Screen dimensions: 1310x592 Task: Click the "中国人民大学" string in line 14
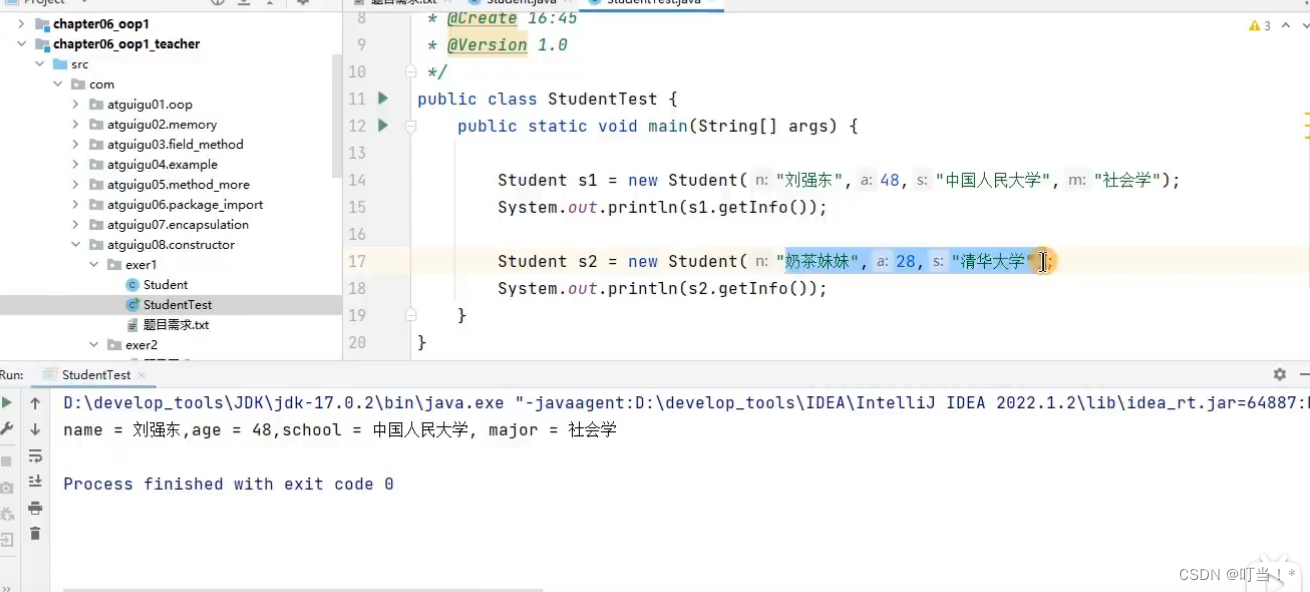pyautogui.click(x=992, y=180)
